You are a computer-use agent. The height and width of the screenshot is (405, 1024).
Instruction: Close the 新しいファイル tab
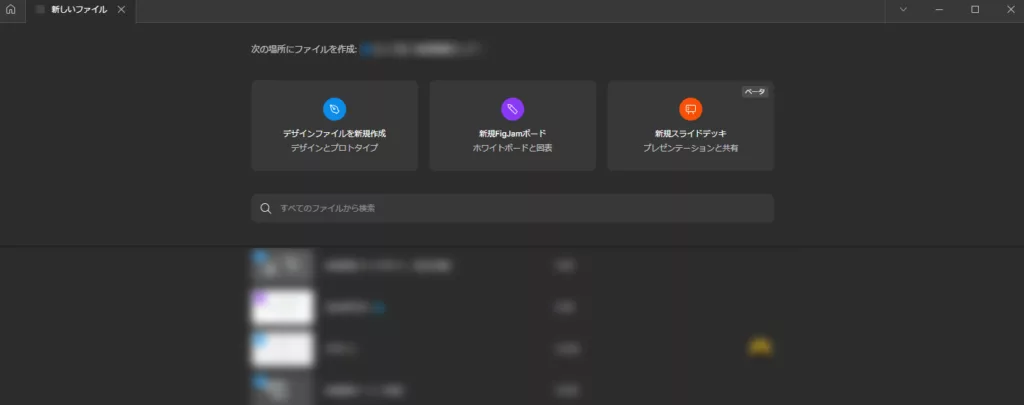pyautogui.click(x=121, y=10)
